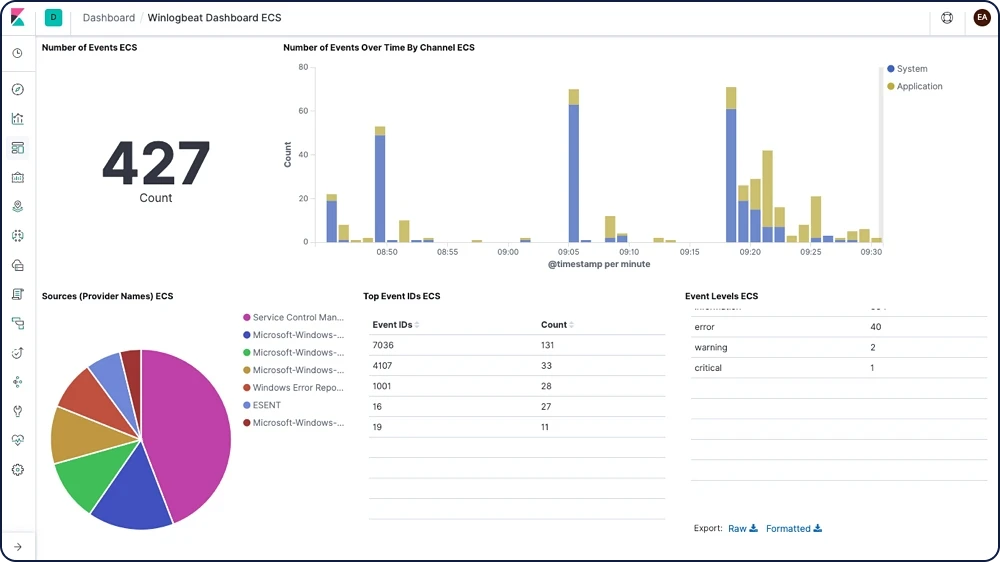Click the Kibana logo
1000x562 pixels.
point(18,18)
